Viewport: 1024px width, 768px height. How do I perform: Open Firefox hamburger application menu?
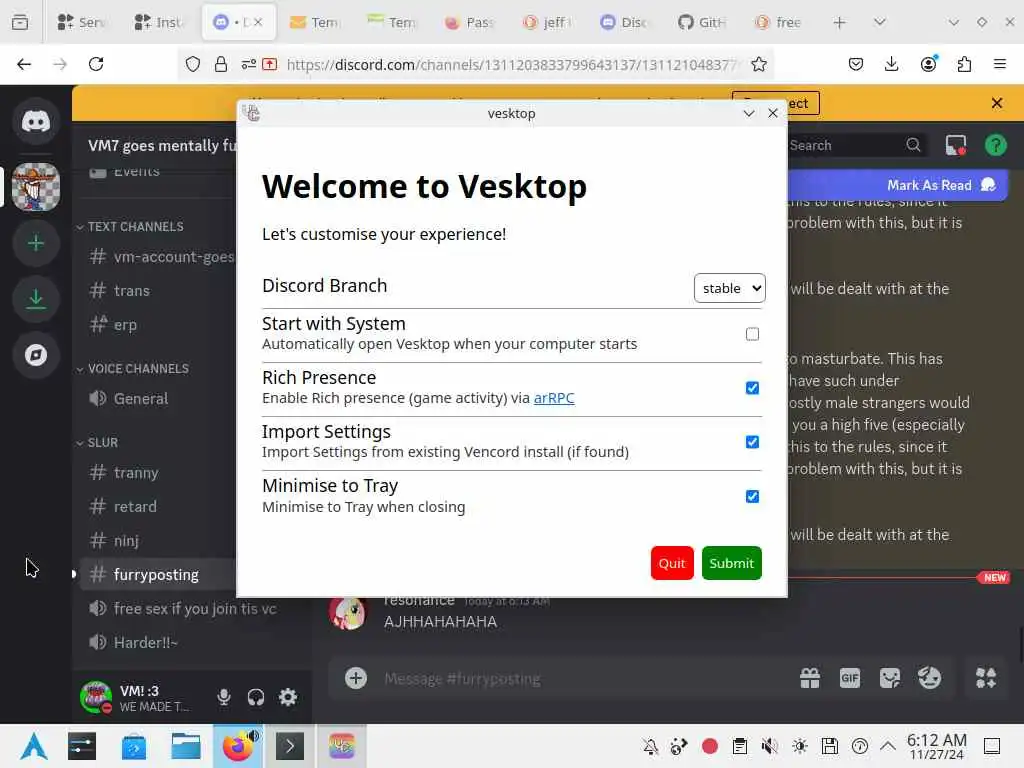[999, 64]
